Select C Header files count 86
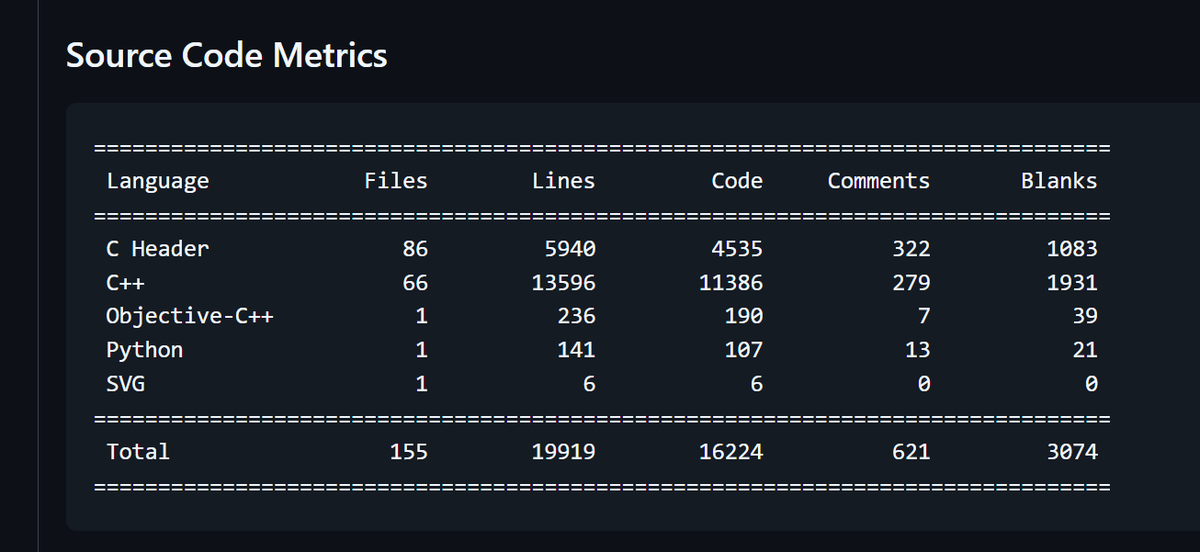The height and width of the screenshot is (552, 1200). [x=415, y=249]
